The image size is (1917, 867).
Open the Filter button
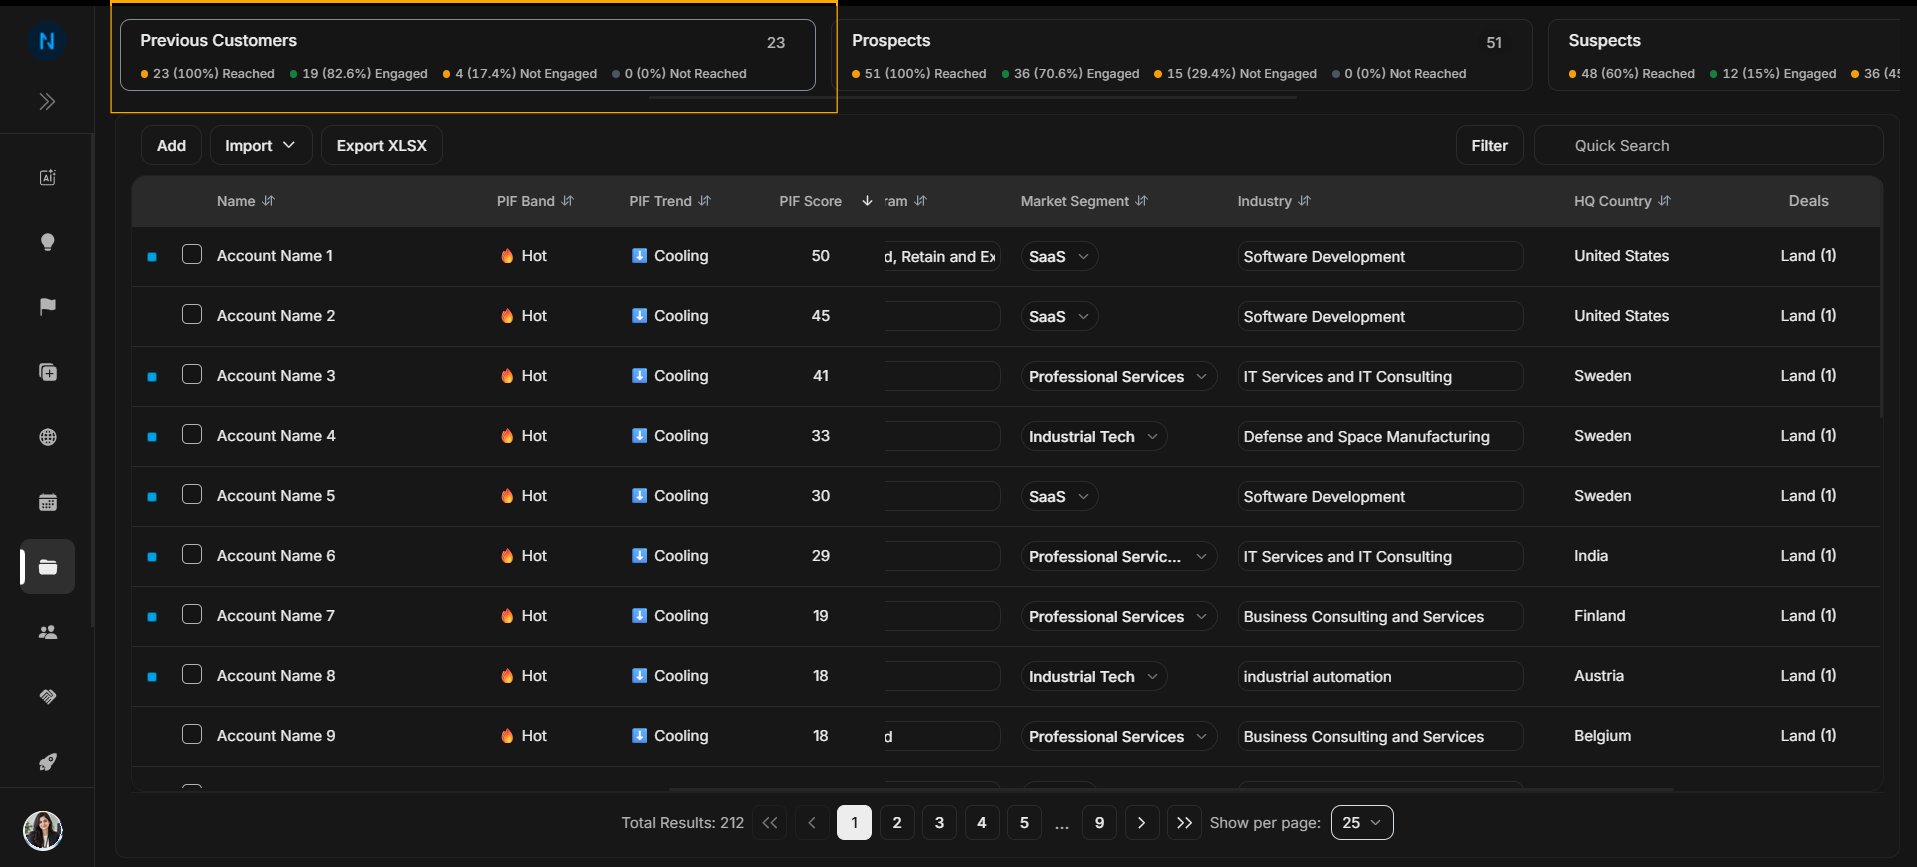(1489, 146)
